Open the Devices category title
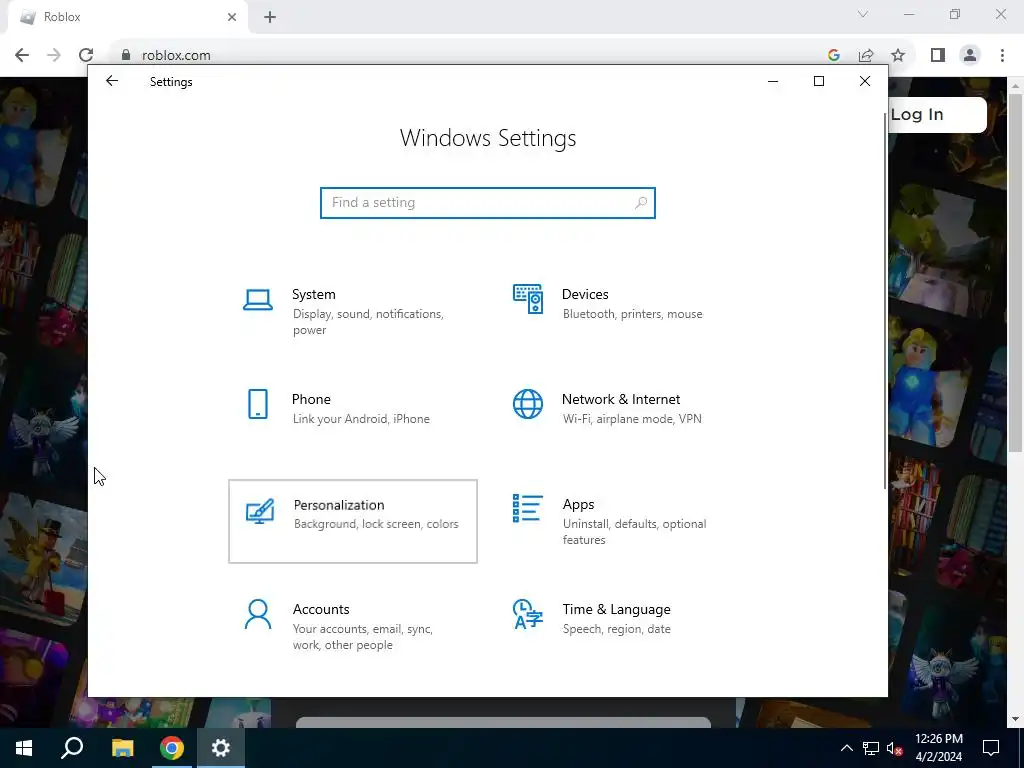This screenshot has height=768, width=1024. (x=585, y=295)
